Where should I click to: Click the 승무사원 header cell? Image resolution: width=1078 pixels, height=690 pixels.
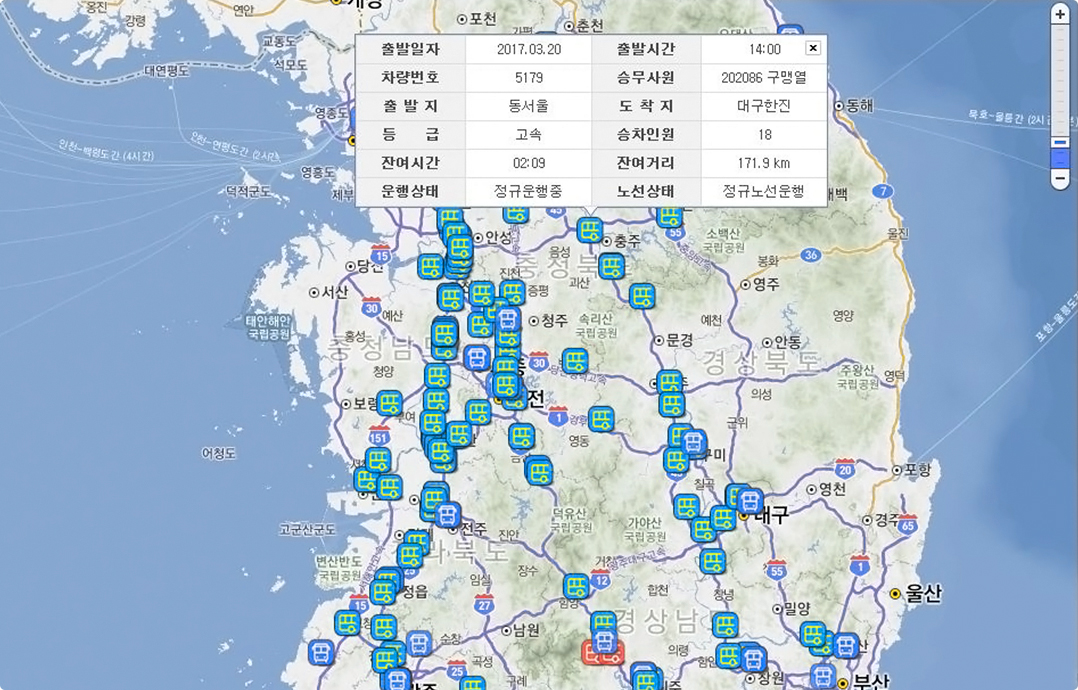click(x=646, y=78)
